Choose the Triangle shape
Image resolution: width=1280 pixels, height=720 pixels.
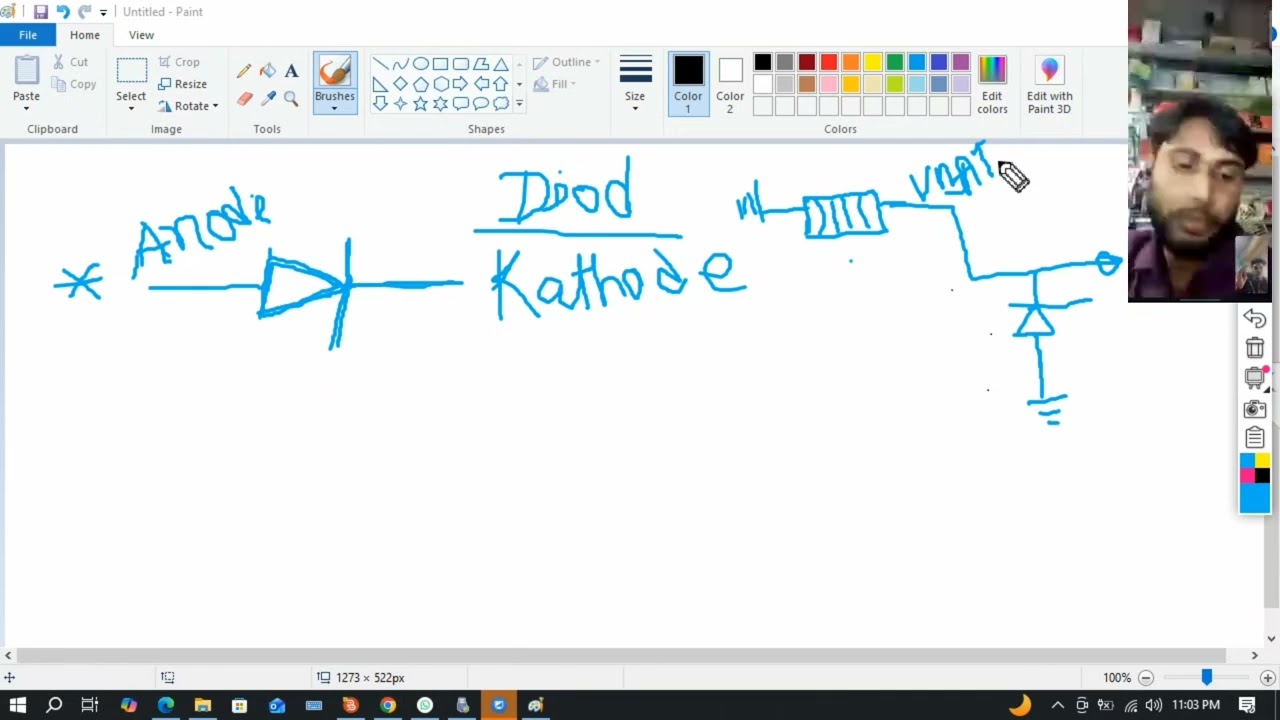click(500, 64)
